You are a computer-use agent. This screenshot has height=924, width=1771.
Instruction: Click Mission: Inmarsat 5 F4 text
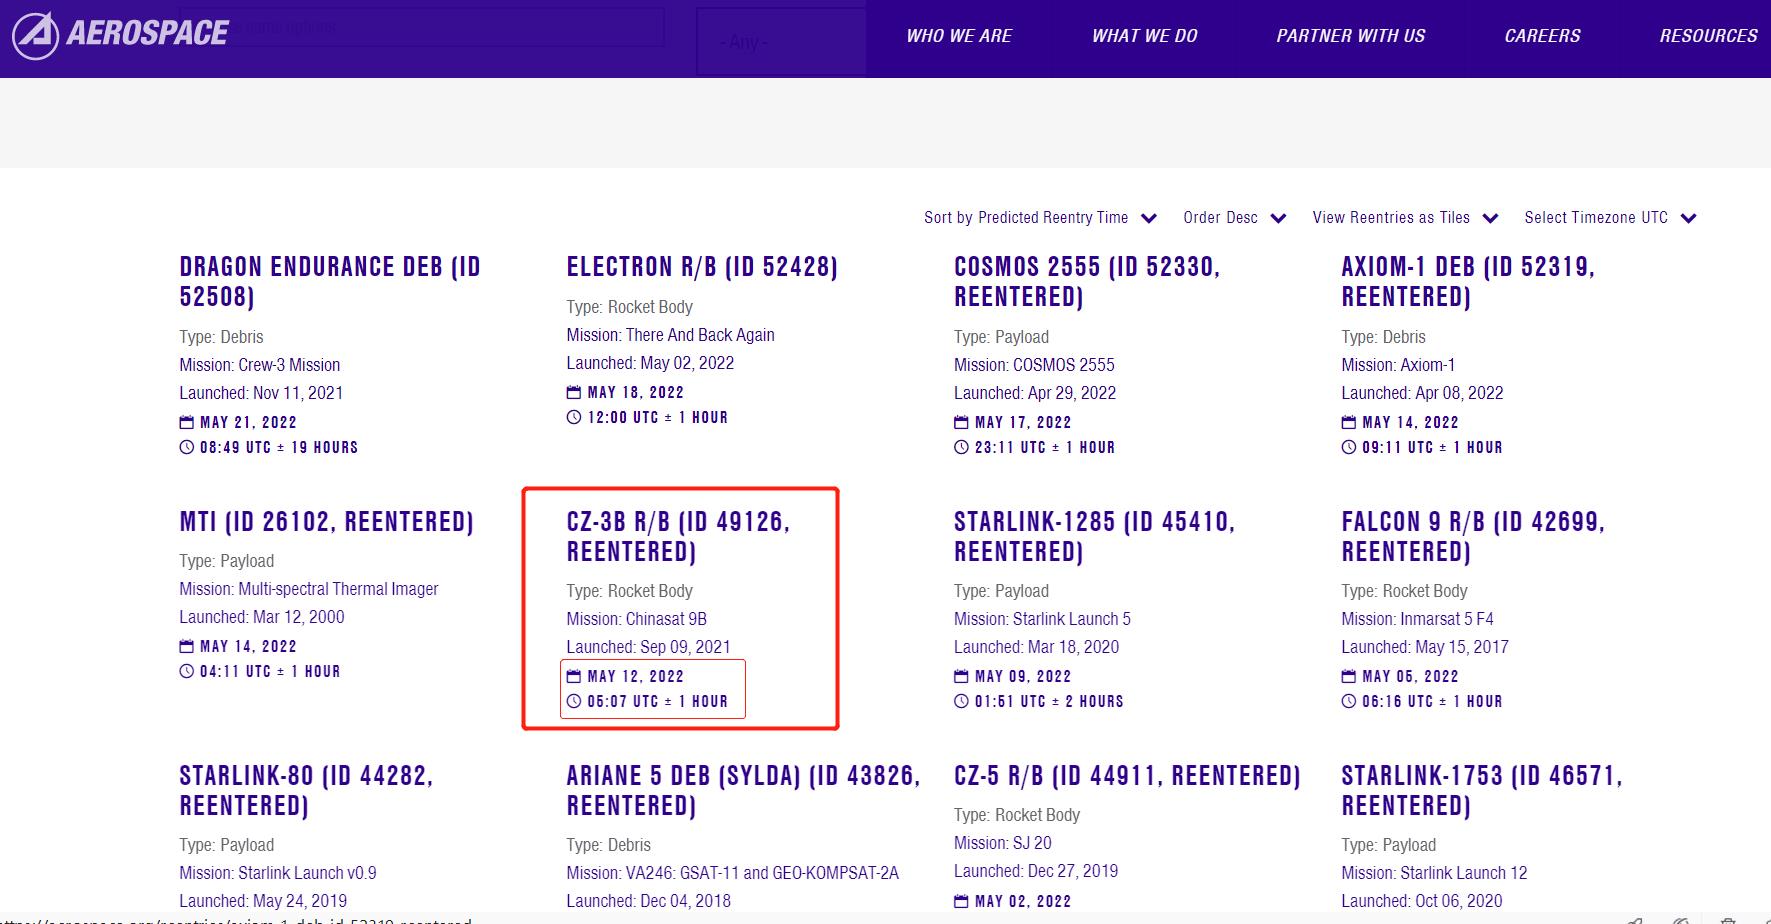point(1417,619)
